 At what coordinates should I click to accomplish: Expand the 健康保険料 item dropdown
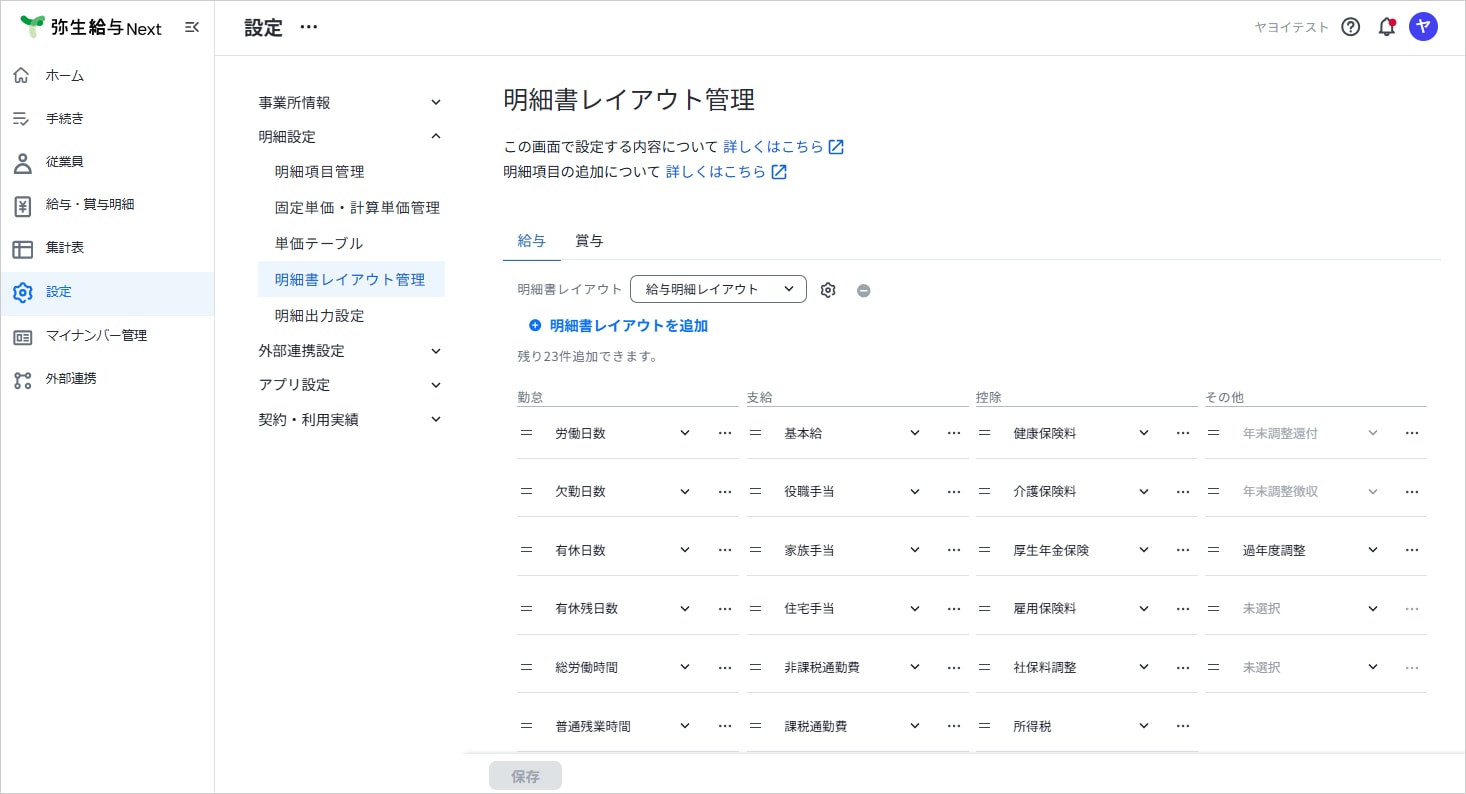pos(1143,433)
